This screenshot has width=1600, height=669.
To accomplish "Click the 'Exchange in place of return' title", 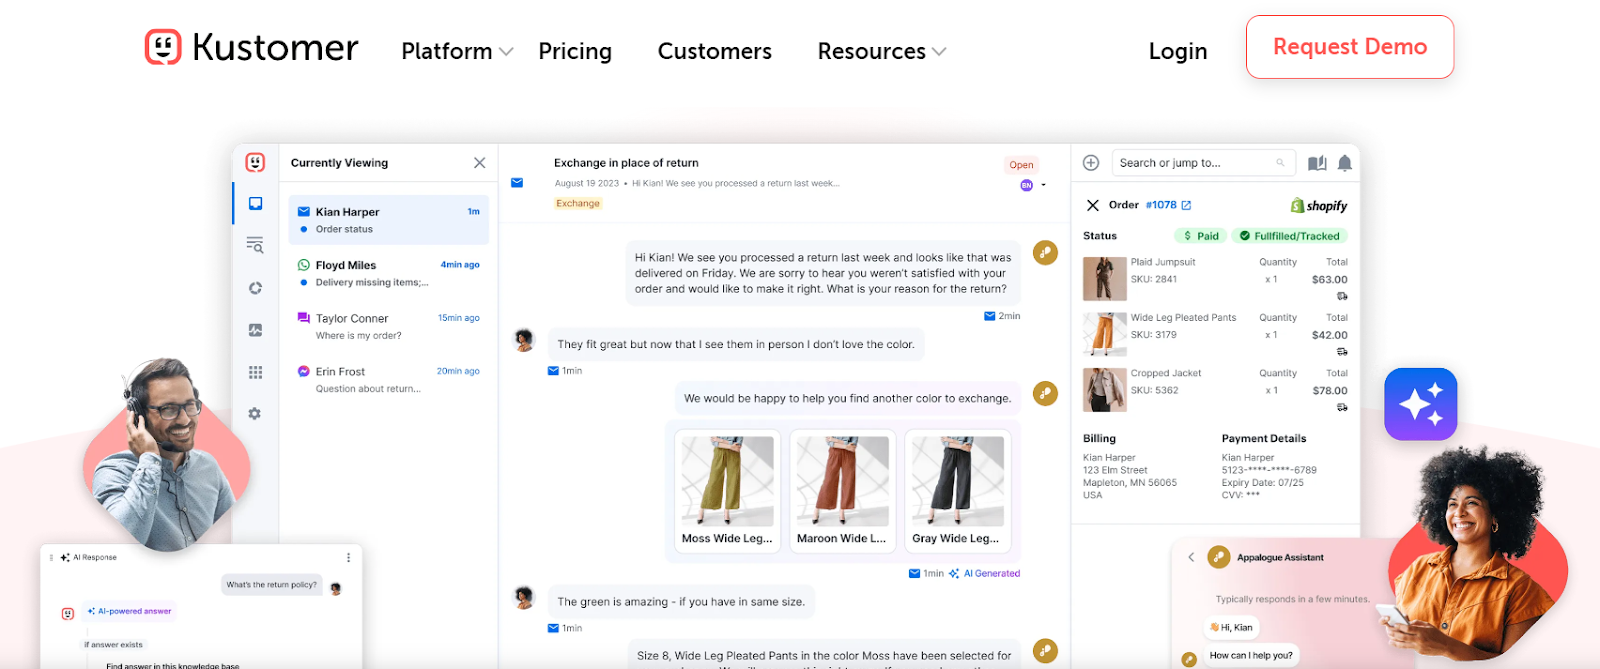I will click(626, 163).
